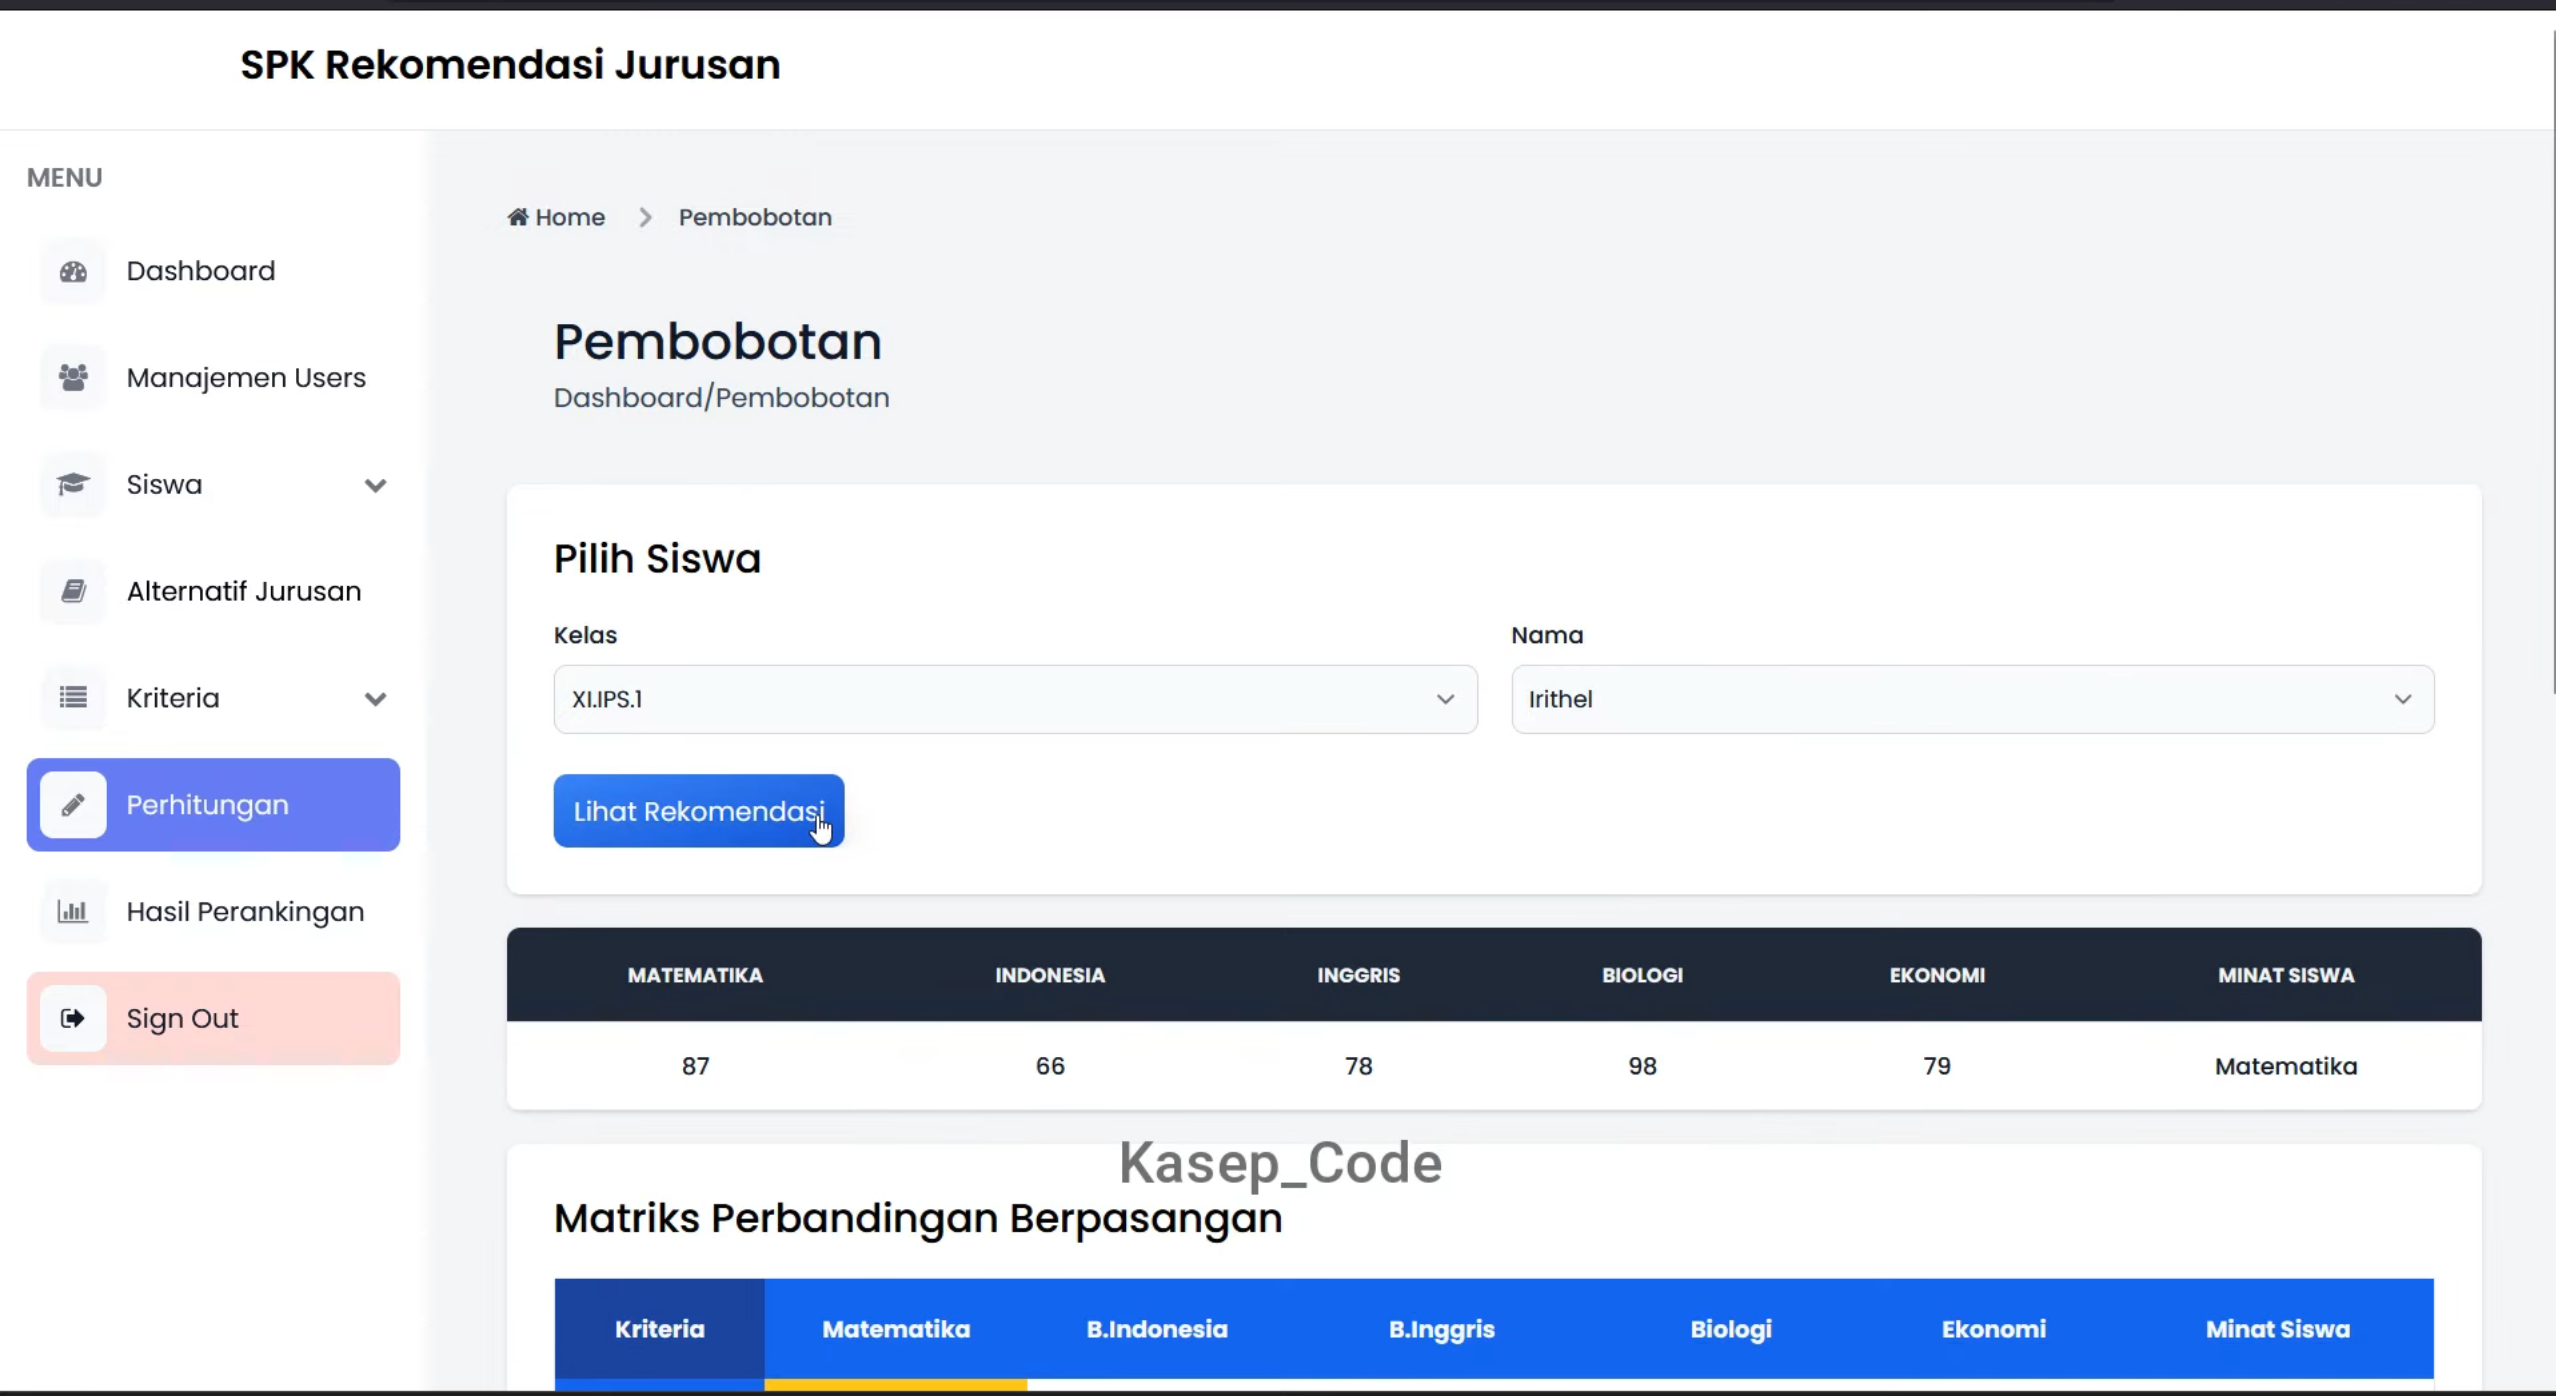Click the Matematika score 87
Viewport: 2556px width, 1396px height.
tap(695, 1066)
